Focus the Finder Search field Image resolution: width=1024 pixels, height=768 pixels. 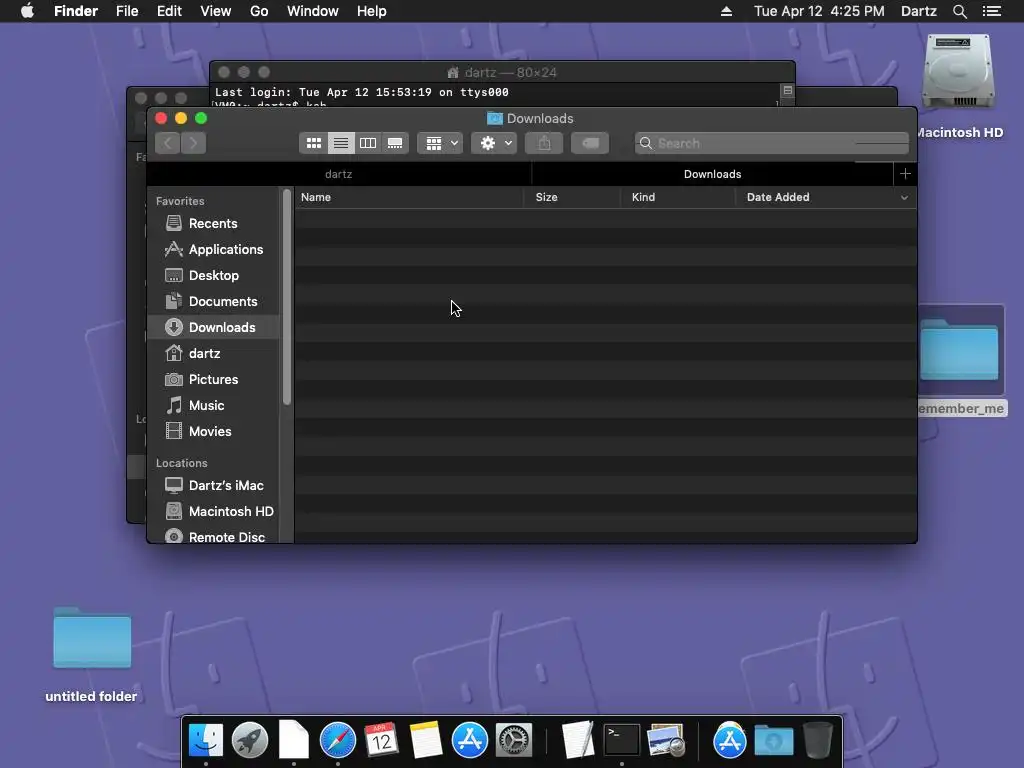[x=771, y=143]
